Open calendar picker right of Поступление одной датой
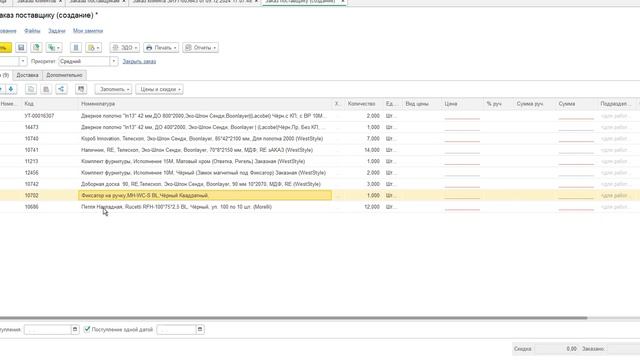640x360 pixels. click(x=200, y=329)
